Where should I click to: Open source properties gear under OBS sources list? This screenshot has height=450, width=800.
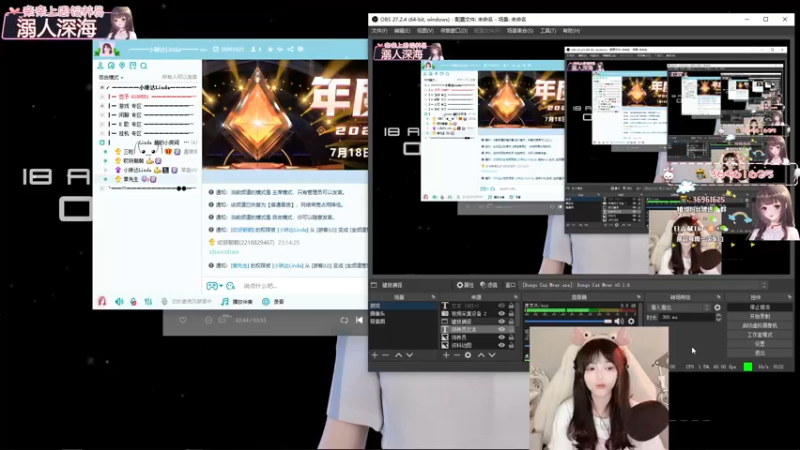point(468,355)
